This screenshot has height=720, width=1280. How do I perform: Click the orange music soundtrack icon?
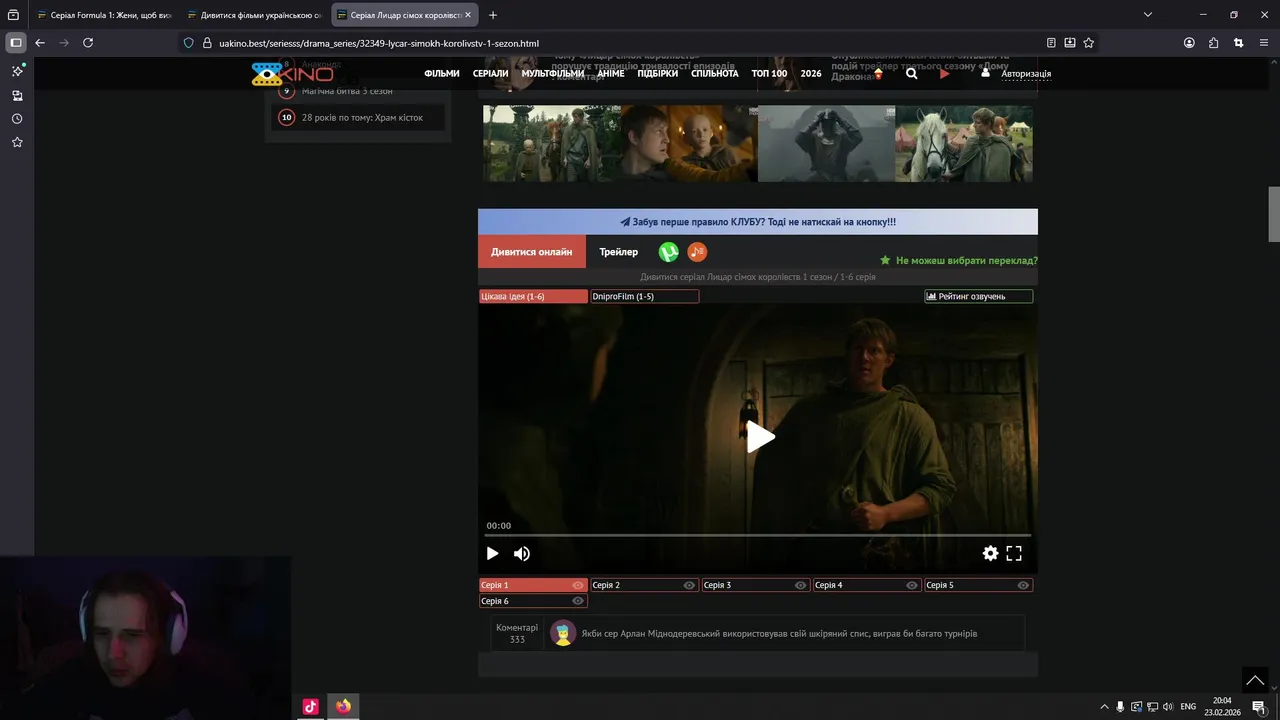(x=697, y=252)
